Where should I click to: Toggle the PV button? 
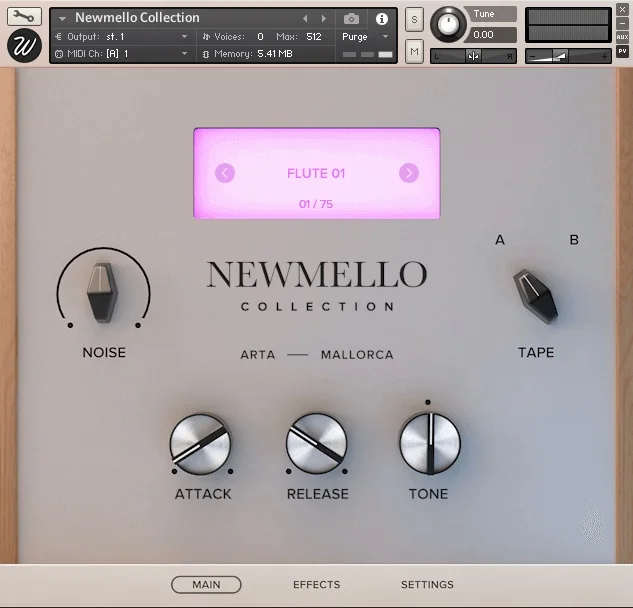click(x=622, y=51)
